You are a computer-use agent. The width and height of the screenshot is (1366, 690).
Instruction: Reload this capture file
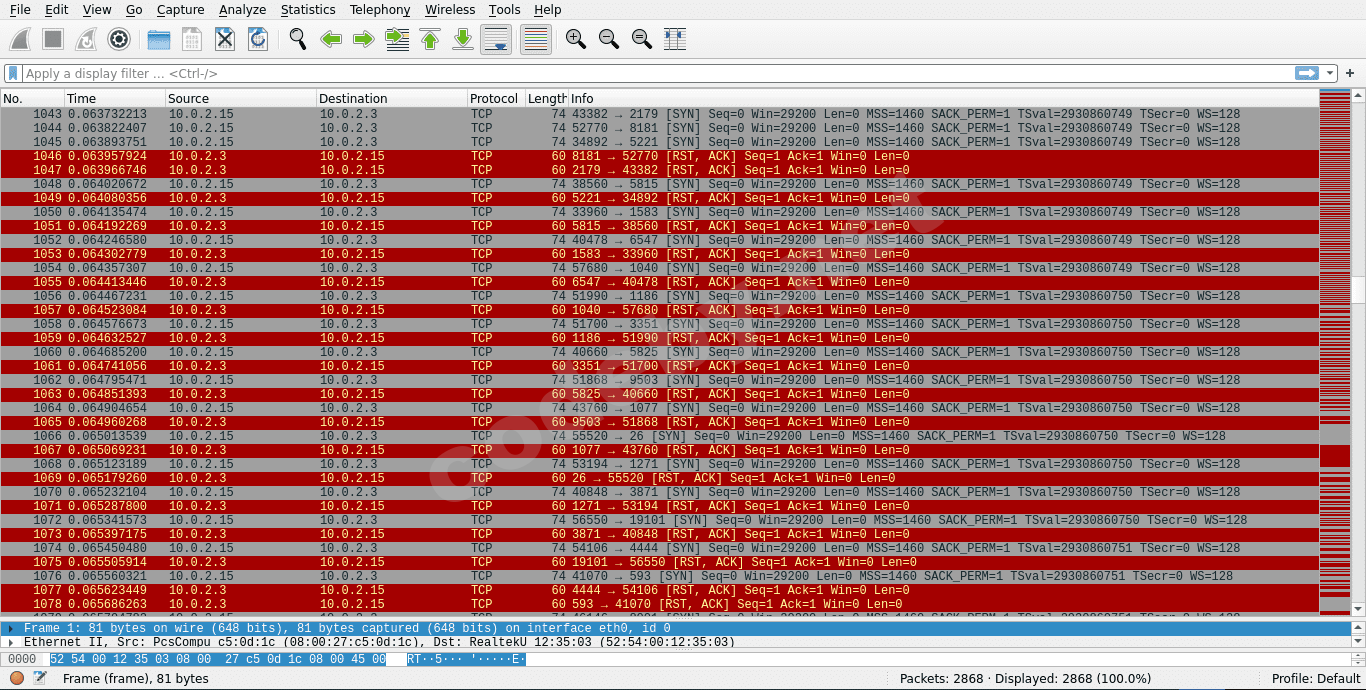[x=258, y=39]
